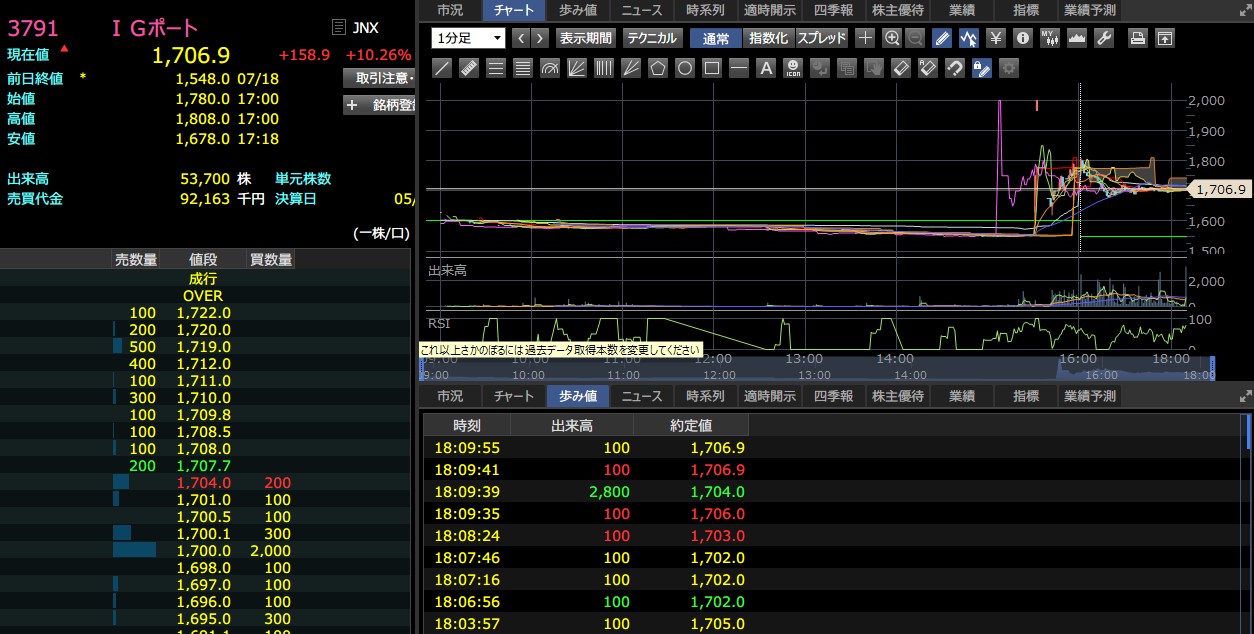Open 業績予測 tab in lower panel
This screenshot has height=634, width=1254.
1090,396
